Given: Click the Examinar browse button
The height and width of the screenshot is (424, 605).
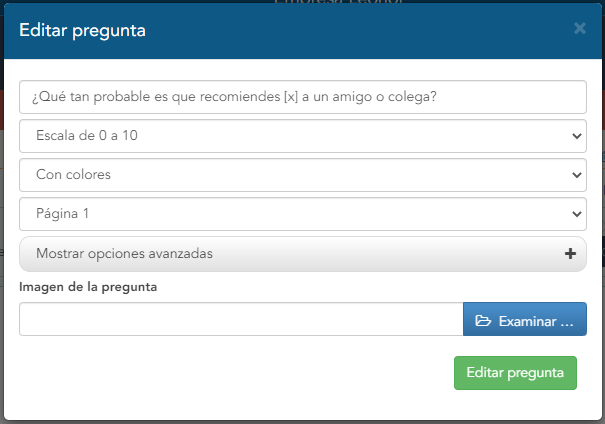Looking at the screenshot, I should 525,319.
